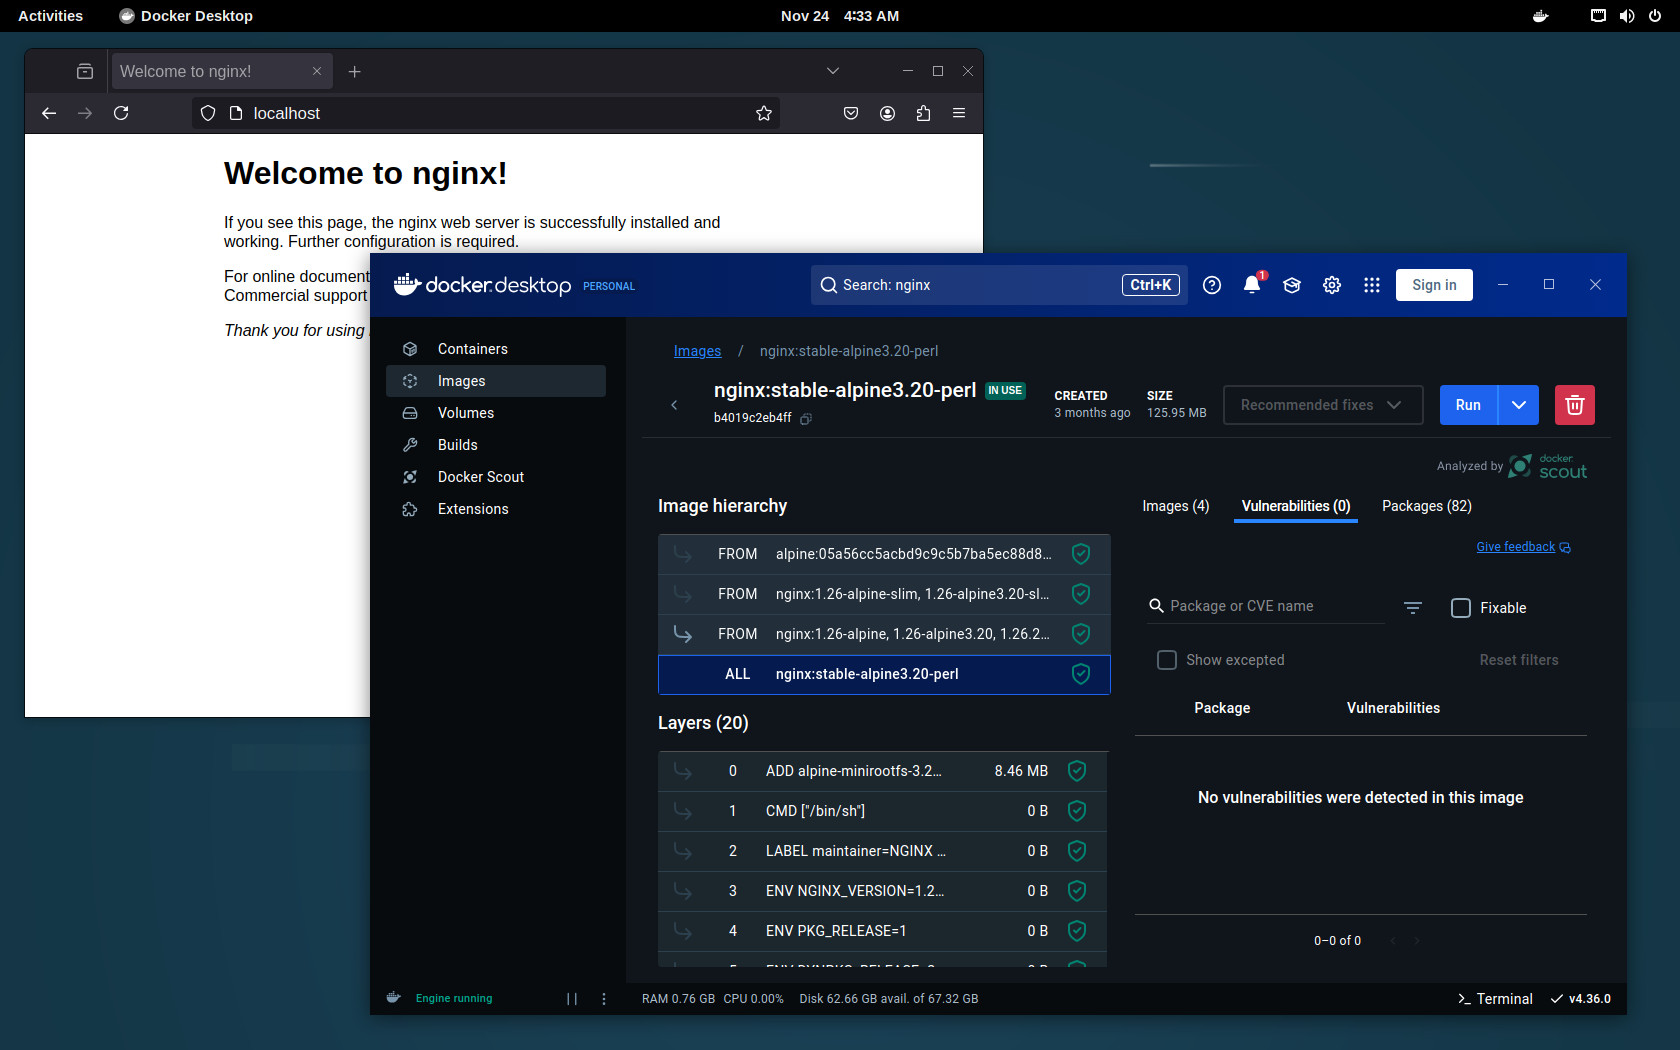Open Firefox account icon
The width and height of the screenshot is (1680, 1050).
(x=887, y=113)
